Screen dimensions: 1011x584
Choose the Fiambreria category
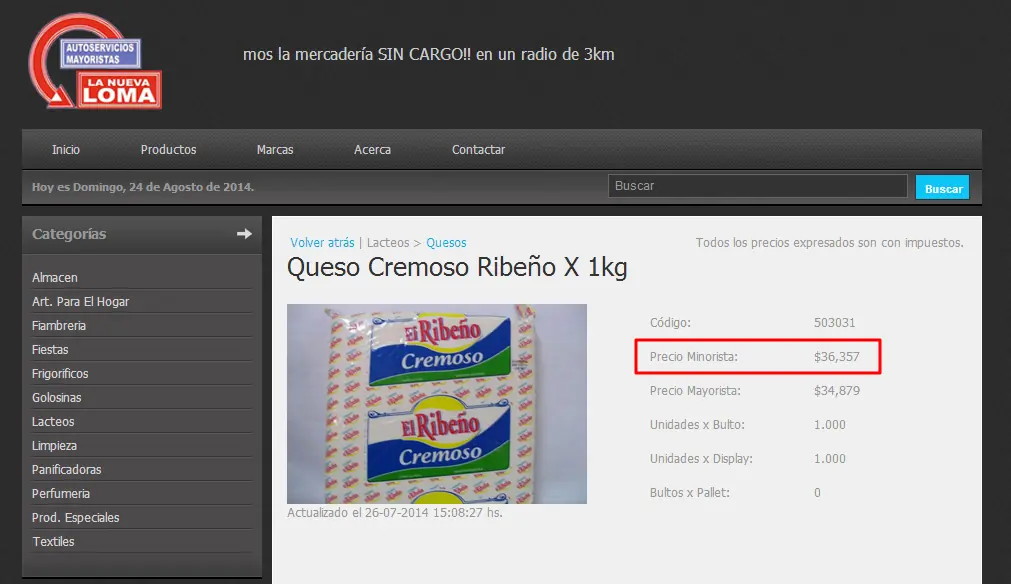(x=59, y=326)
